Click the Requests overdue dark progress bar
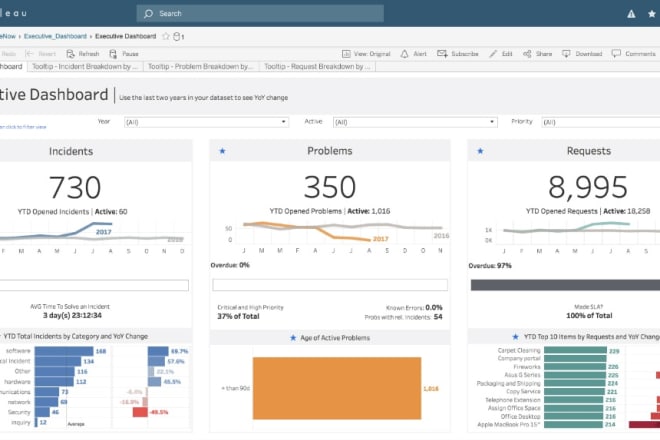This screenshot has height=440, width=660. 565,285
